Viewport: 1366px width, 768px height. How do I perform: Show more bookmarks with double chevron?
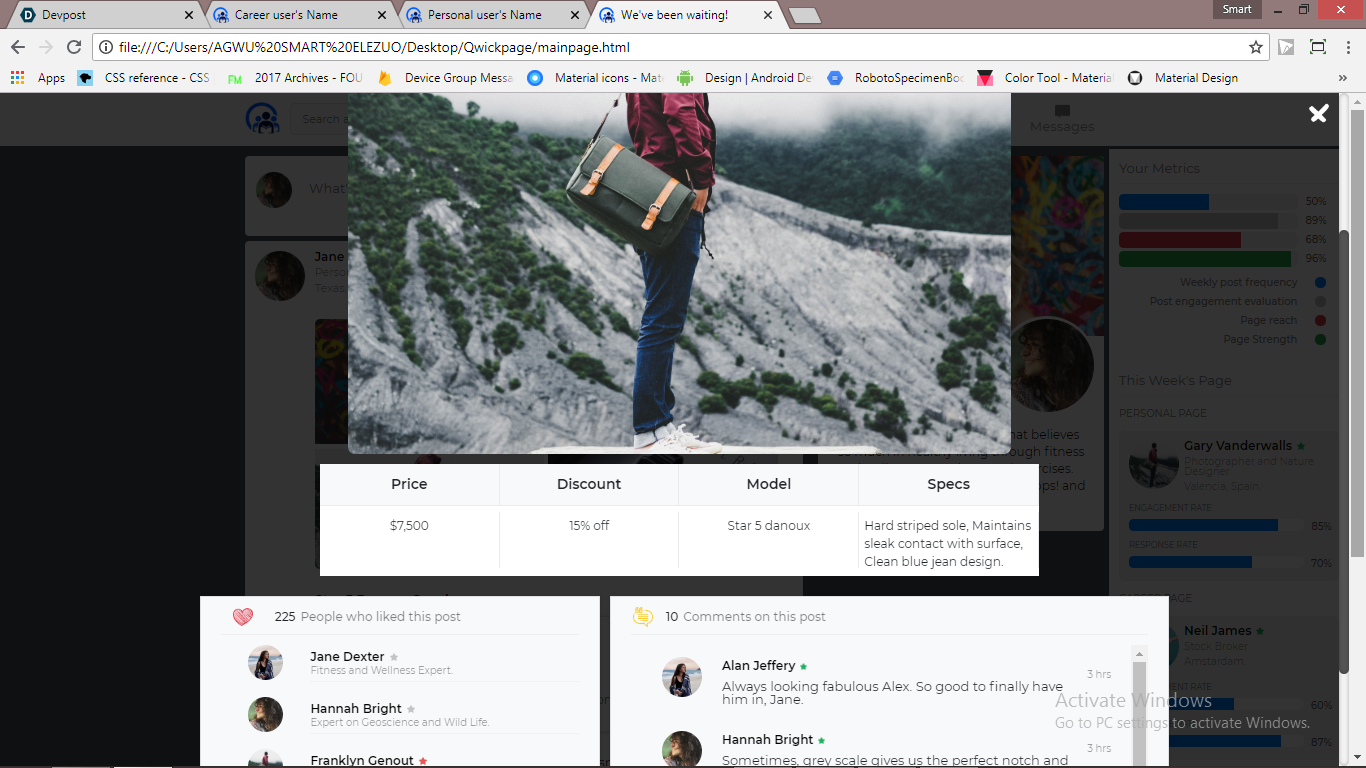tap(1342, 78)
